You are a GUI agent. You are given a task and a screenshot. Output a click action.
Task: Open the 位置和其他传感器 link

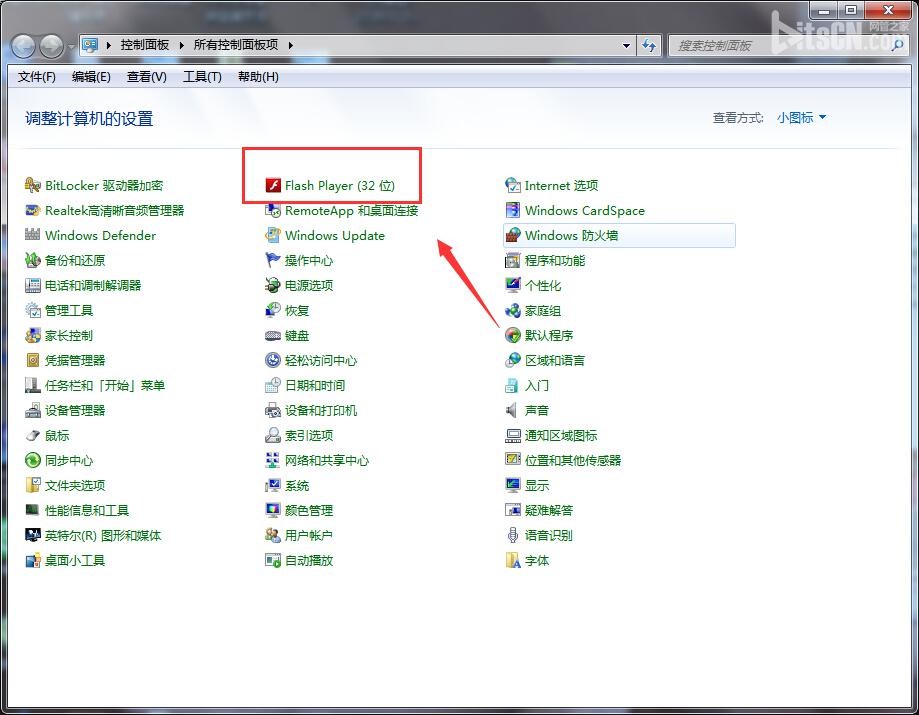tap(573, 461)
